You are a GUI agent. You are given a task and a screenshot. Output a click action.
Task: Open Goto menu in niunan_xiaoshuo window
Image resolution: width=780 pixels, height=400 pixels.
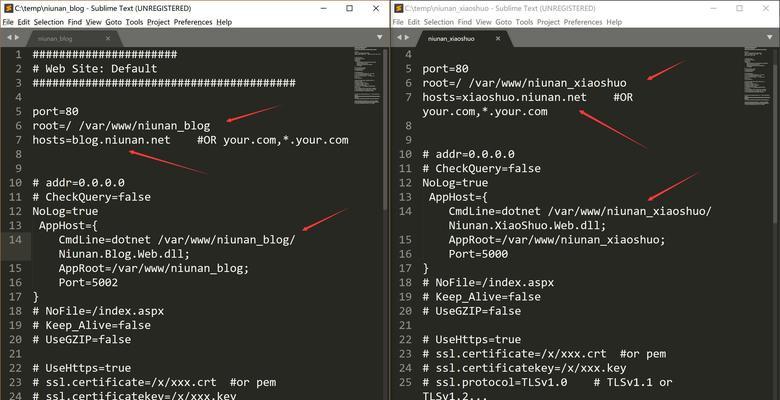click(x=503, y=22)
